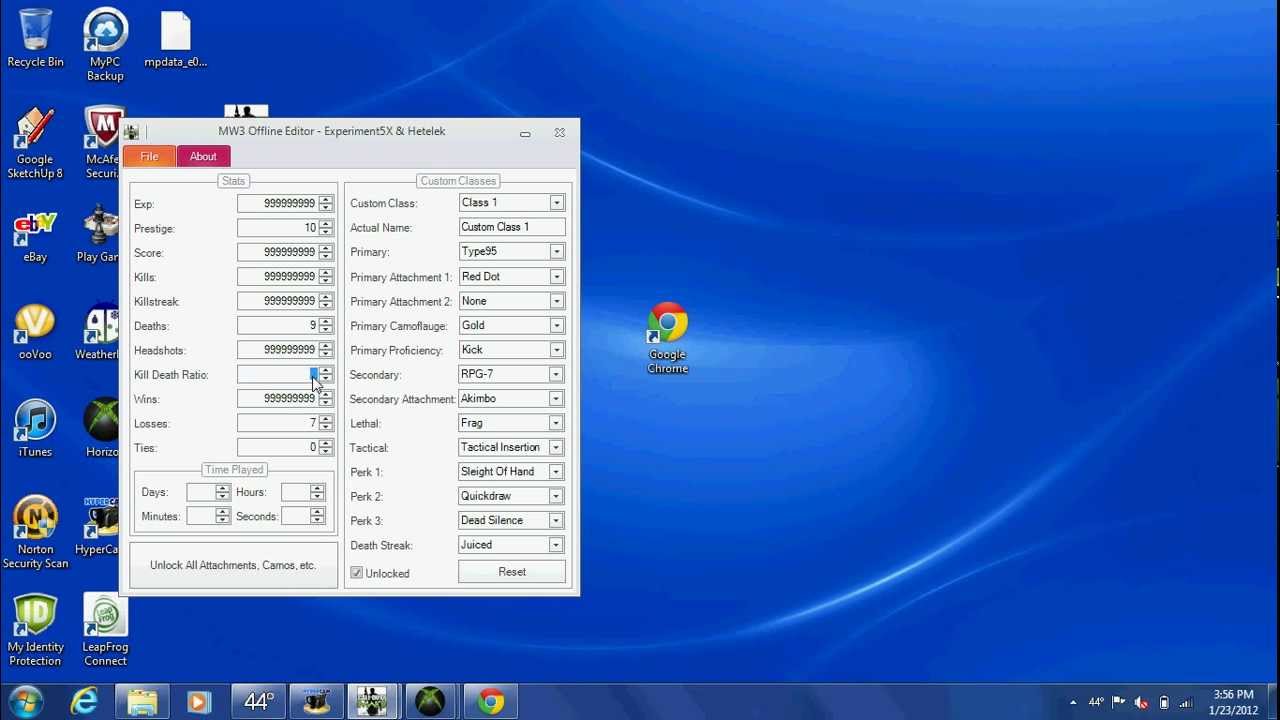Screen dimensions: 1280x720
Task: Click Unlock All Attachments, Camos, etc. button
Action: click(233, 565)
